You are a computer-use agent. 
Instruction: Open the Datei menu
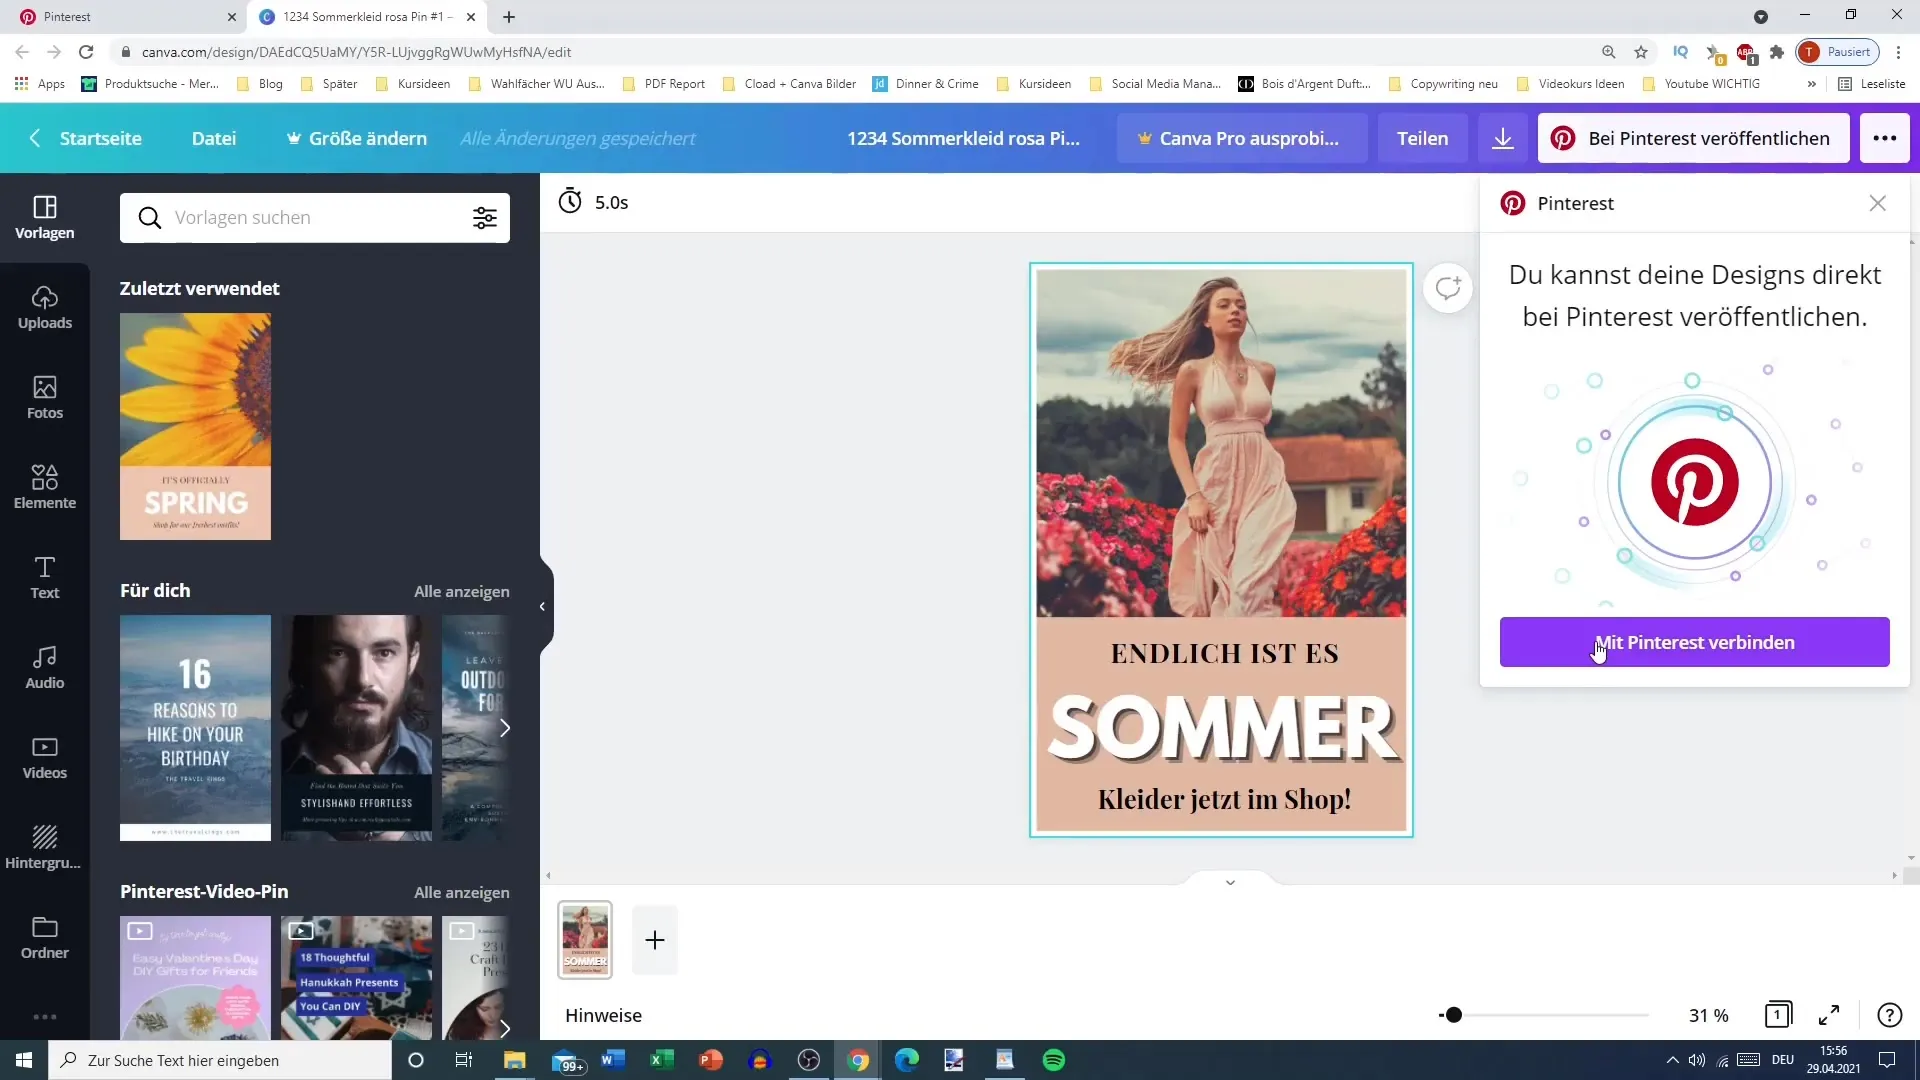(214, 138)
